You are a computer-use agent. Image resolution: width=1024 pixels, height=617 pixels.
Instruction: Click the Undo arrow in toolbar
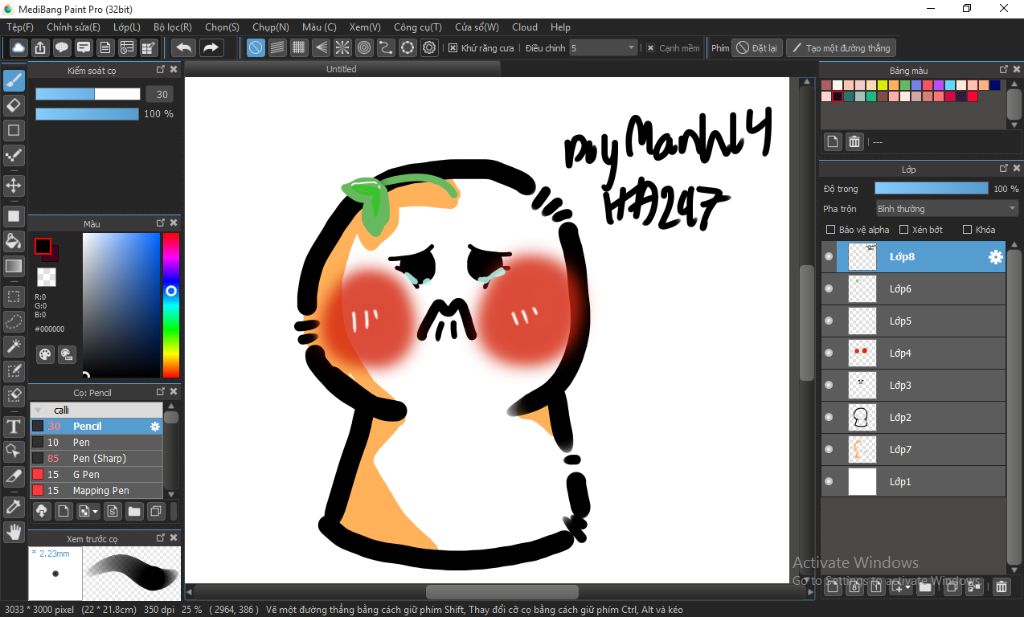[185, 48]
